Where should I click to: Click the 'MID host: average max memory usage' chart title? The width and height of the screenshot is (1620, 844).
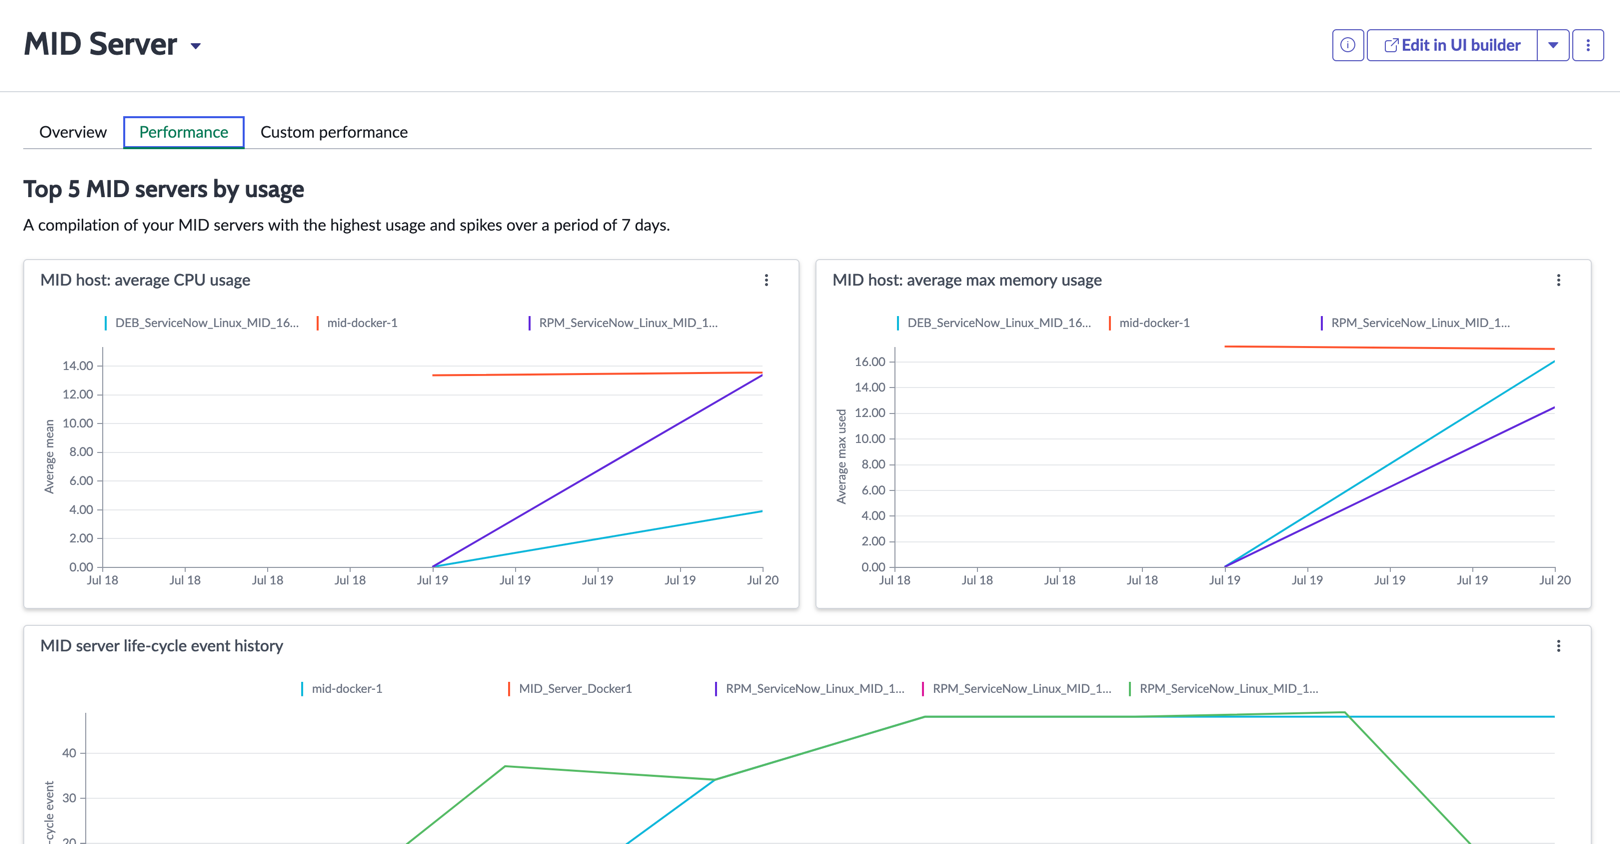click(x=967, y=280)
